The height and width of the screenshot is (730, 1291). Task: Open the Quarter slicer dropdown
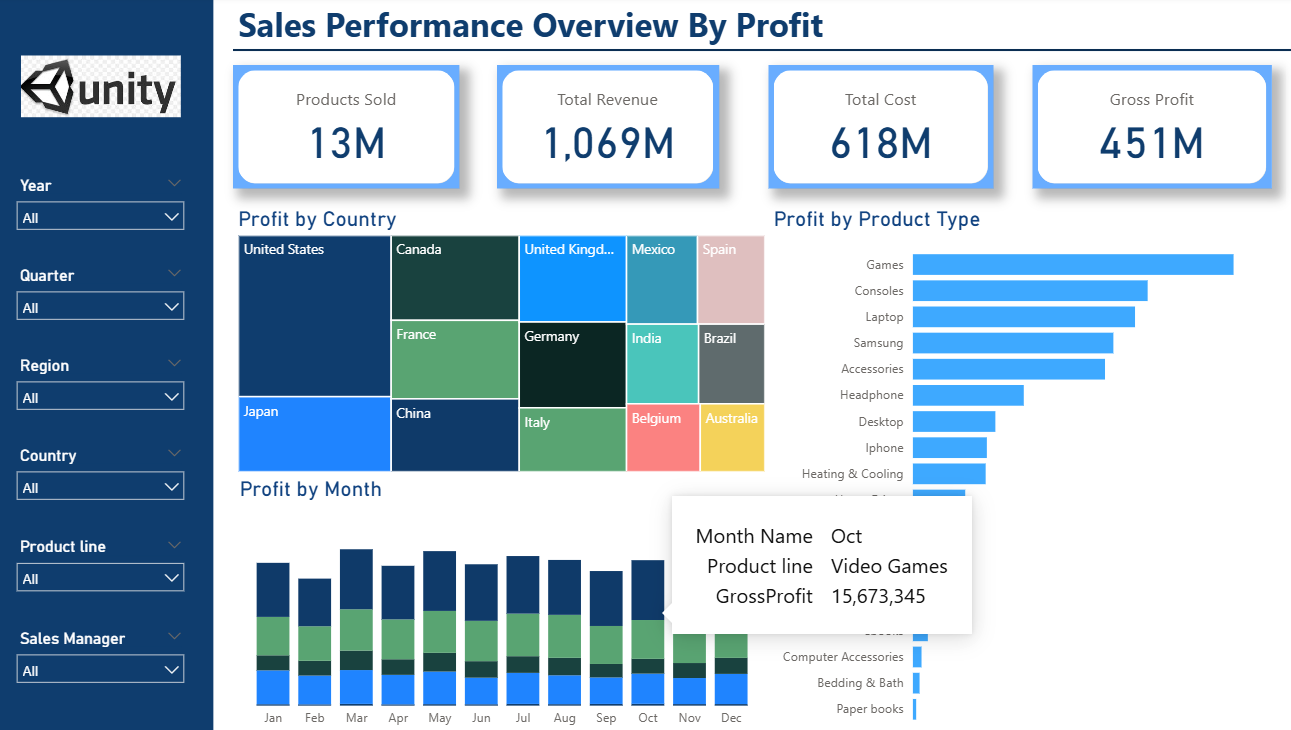coord(100,307)
